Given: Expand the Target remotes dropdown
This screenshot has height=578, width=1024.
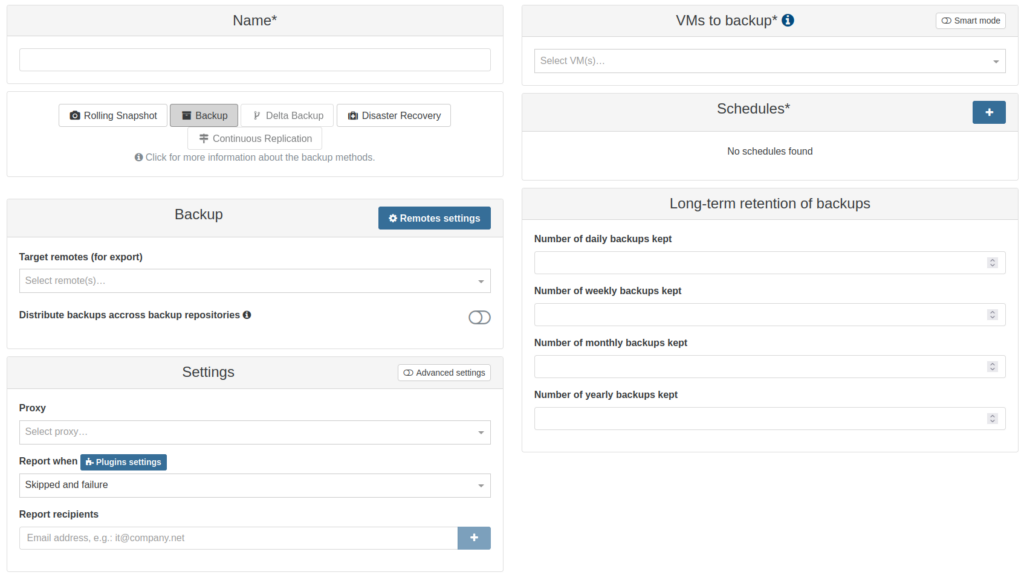Looking at the screenshot, I should click(254, 281).
